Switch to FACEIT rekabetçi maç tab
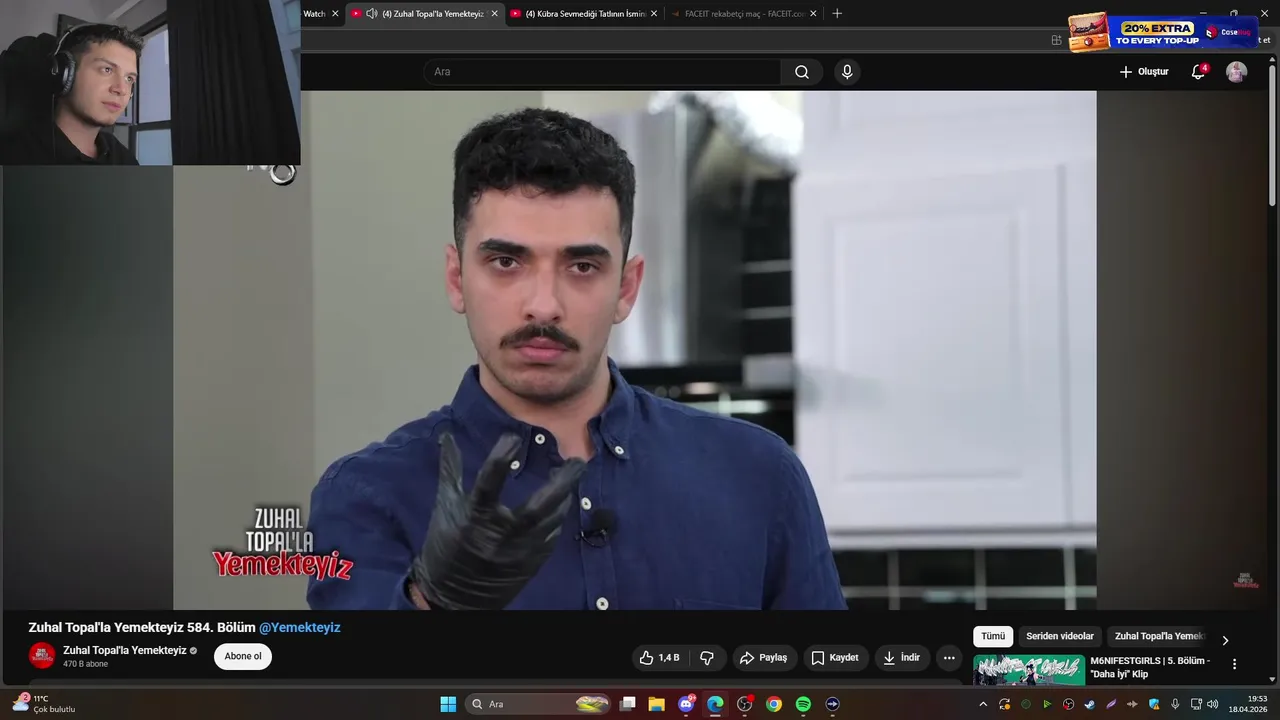Image resolution: width=1280 pixels, height=720 pixels. 744,14
